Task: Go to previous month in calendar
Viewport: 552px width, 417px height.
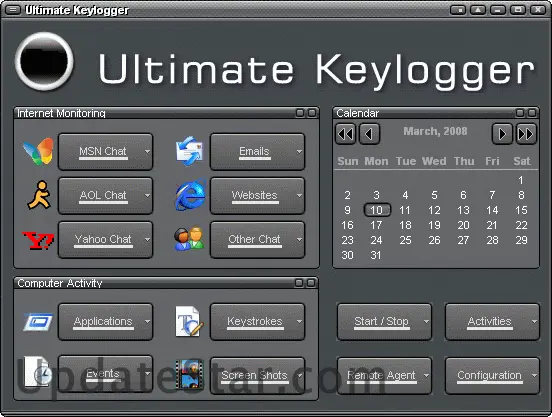Action: [369, 134]
